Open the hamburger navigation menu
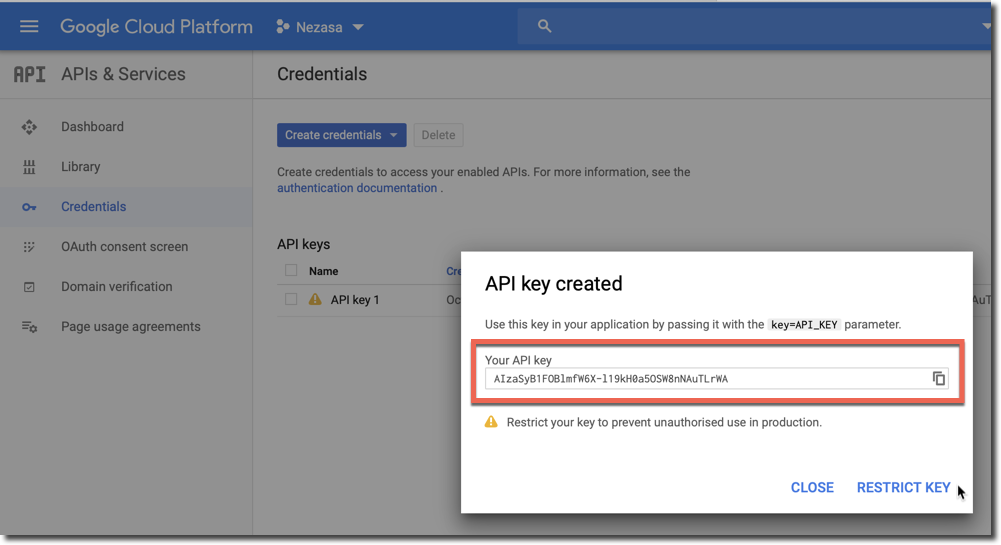Screen dimensions: 1001x545 pos(29,26)
